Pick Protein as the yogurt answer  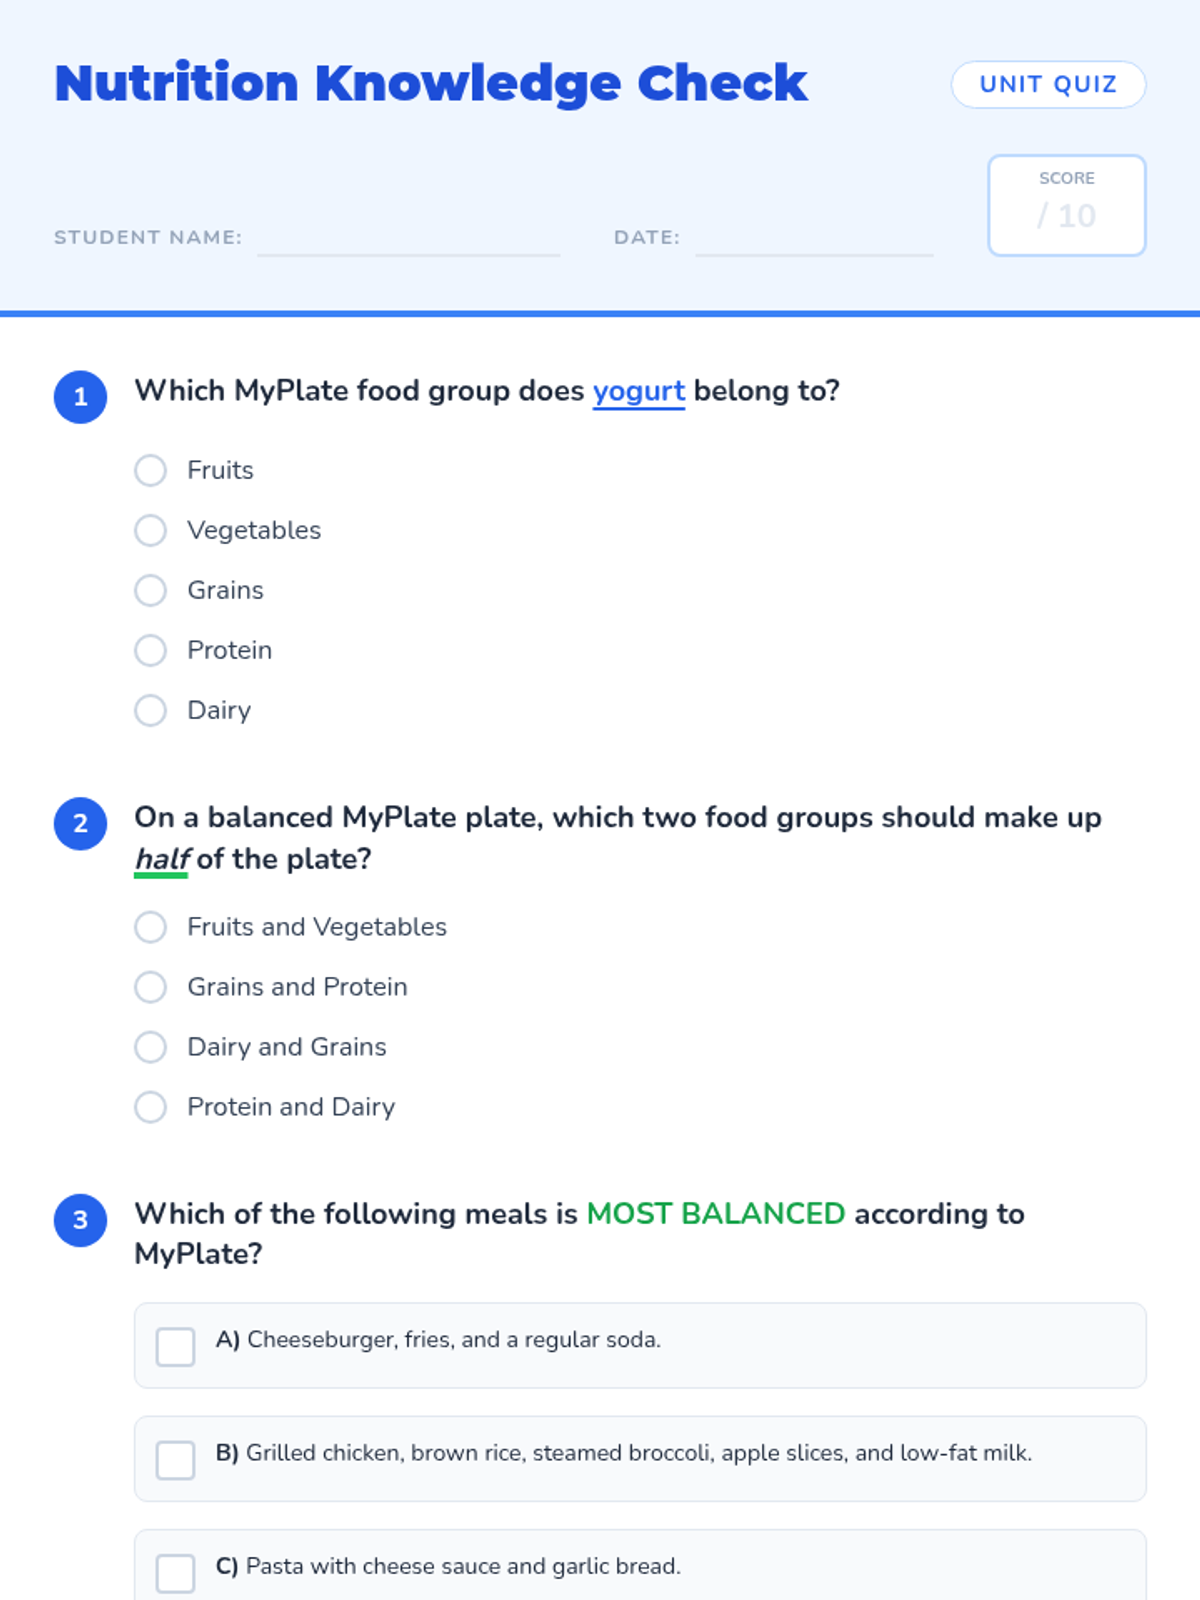[151, 650]
